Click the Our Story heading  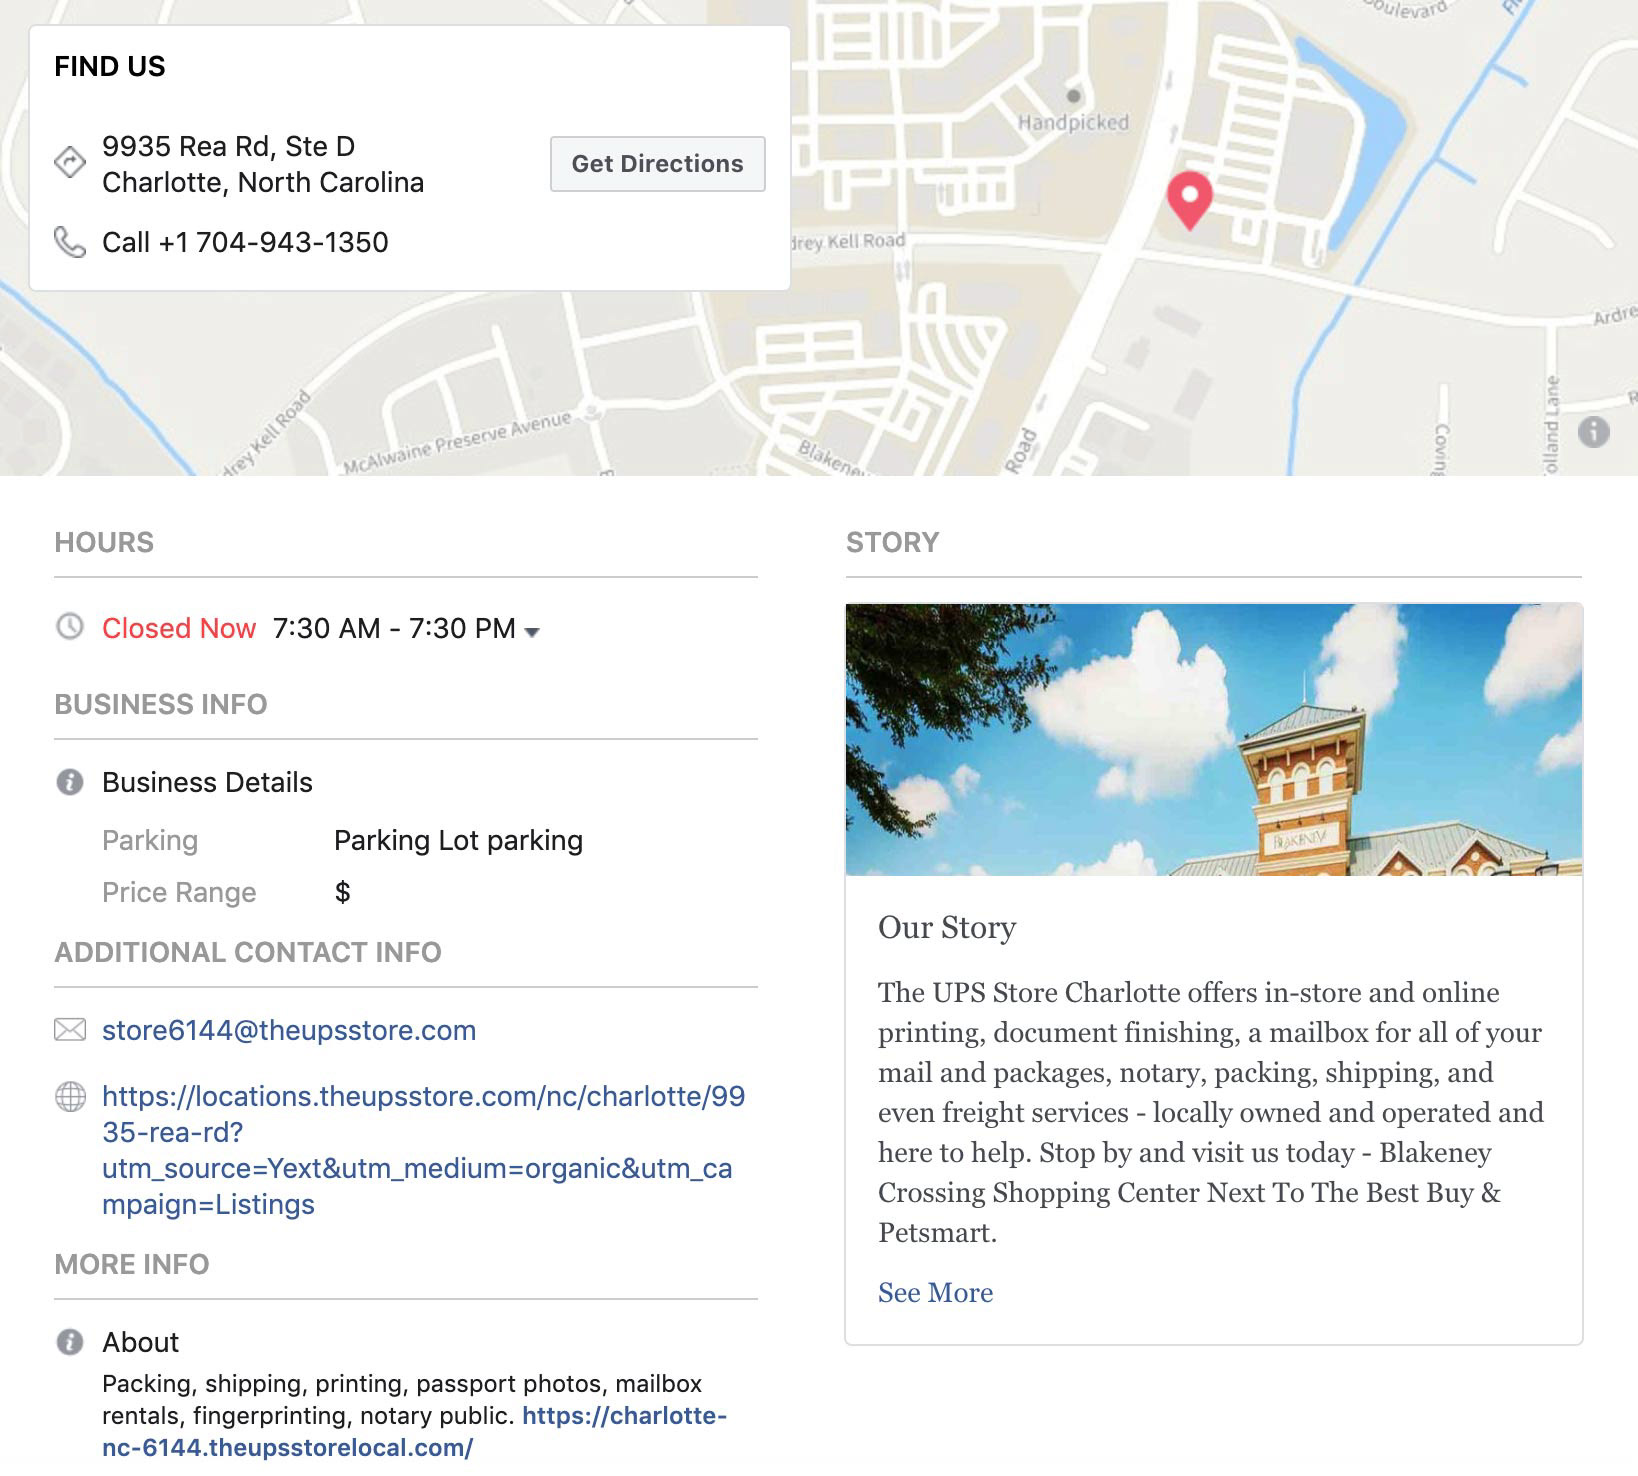947,928
